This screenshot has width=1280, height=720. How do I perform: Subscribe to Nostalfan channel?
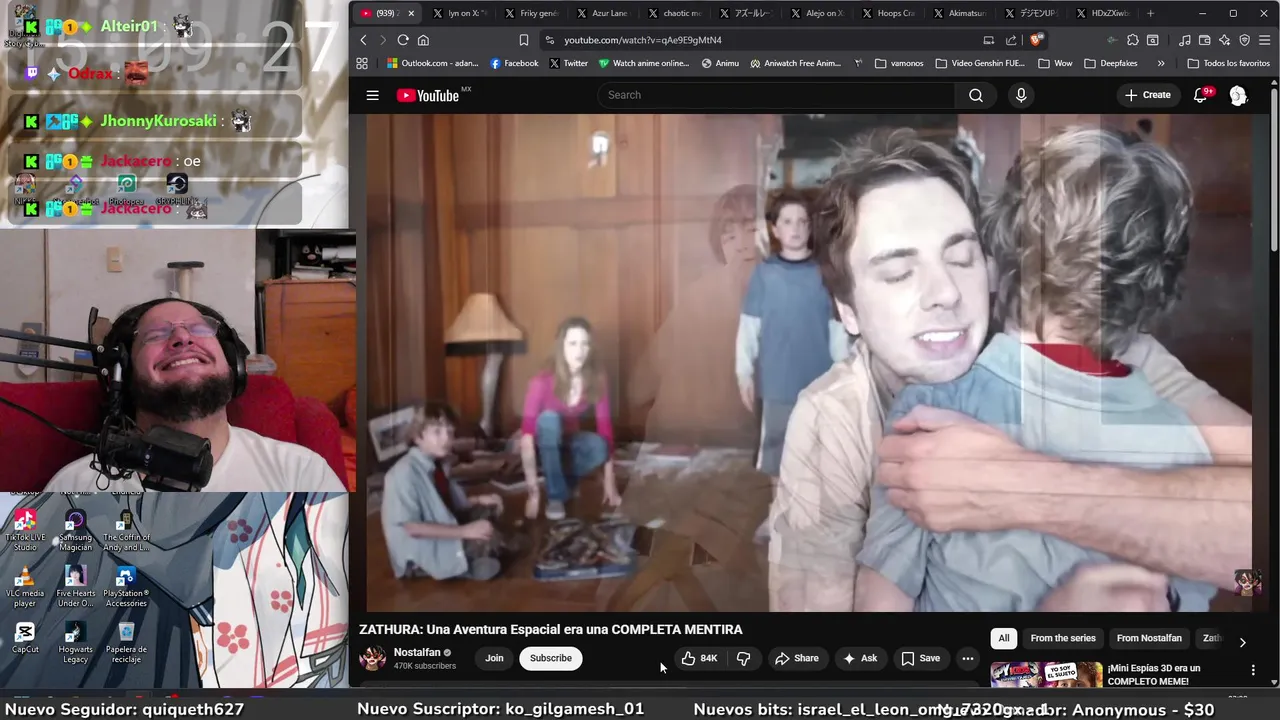[551, 658]
